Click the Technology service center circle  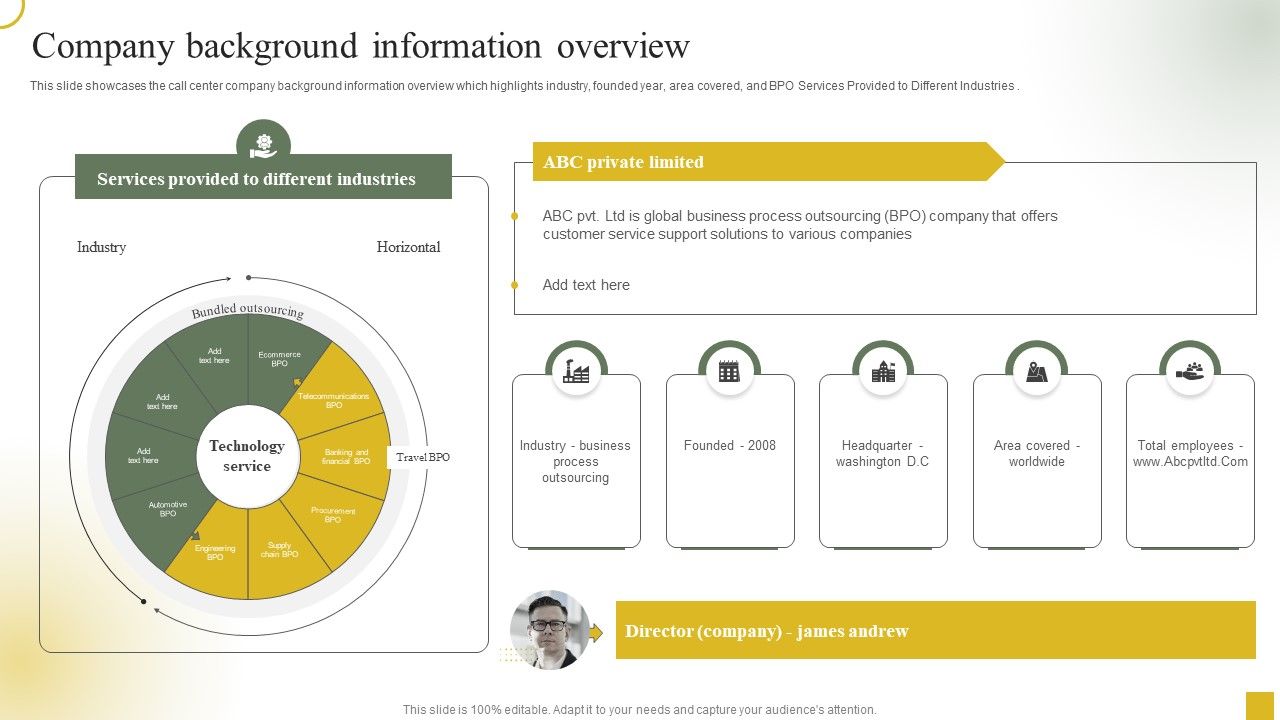point(247,456)
